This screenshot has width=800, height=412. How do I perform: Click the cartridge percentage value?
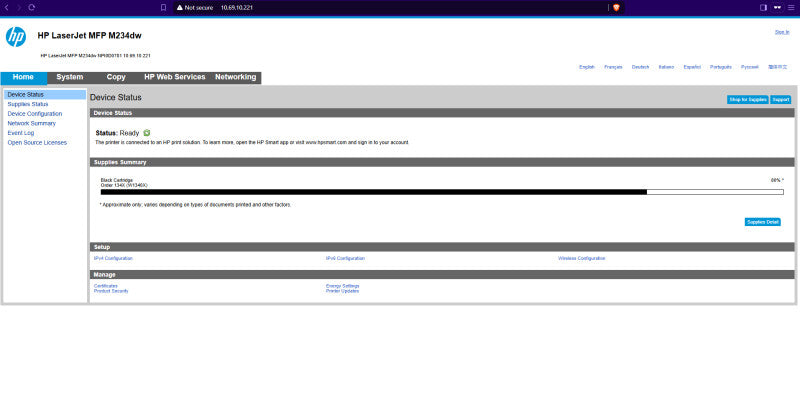[777, 181]
